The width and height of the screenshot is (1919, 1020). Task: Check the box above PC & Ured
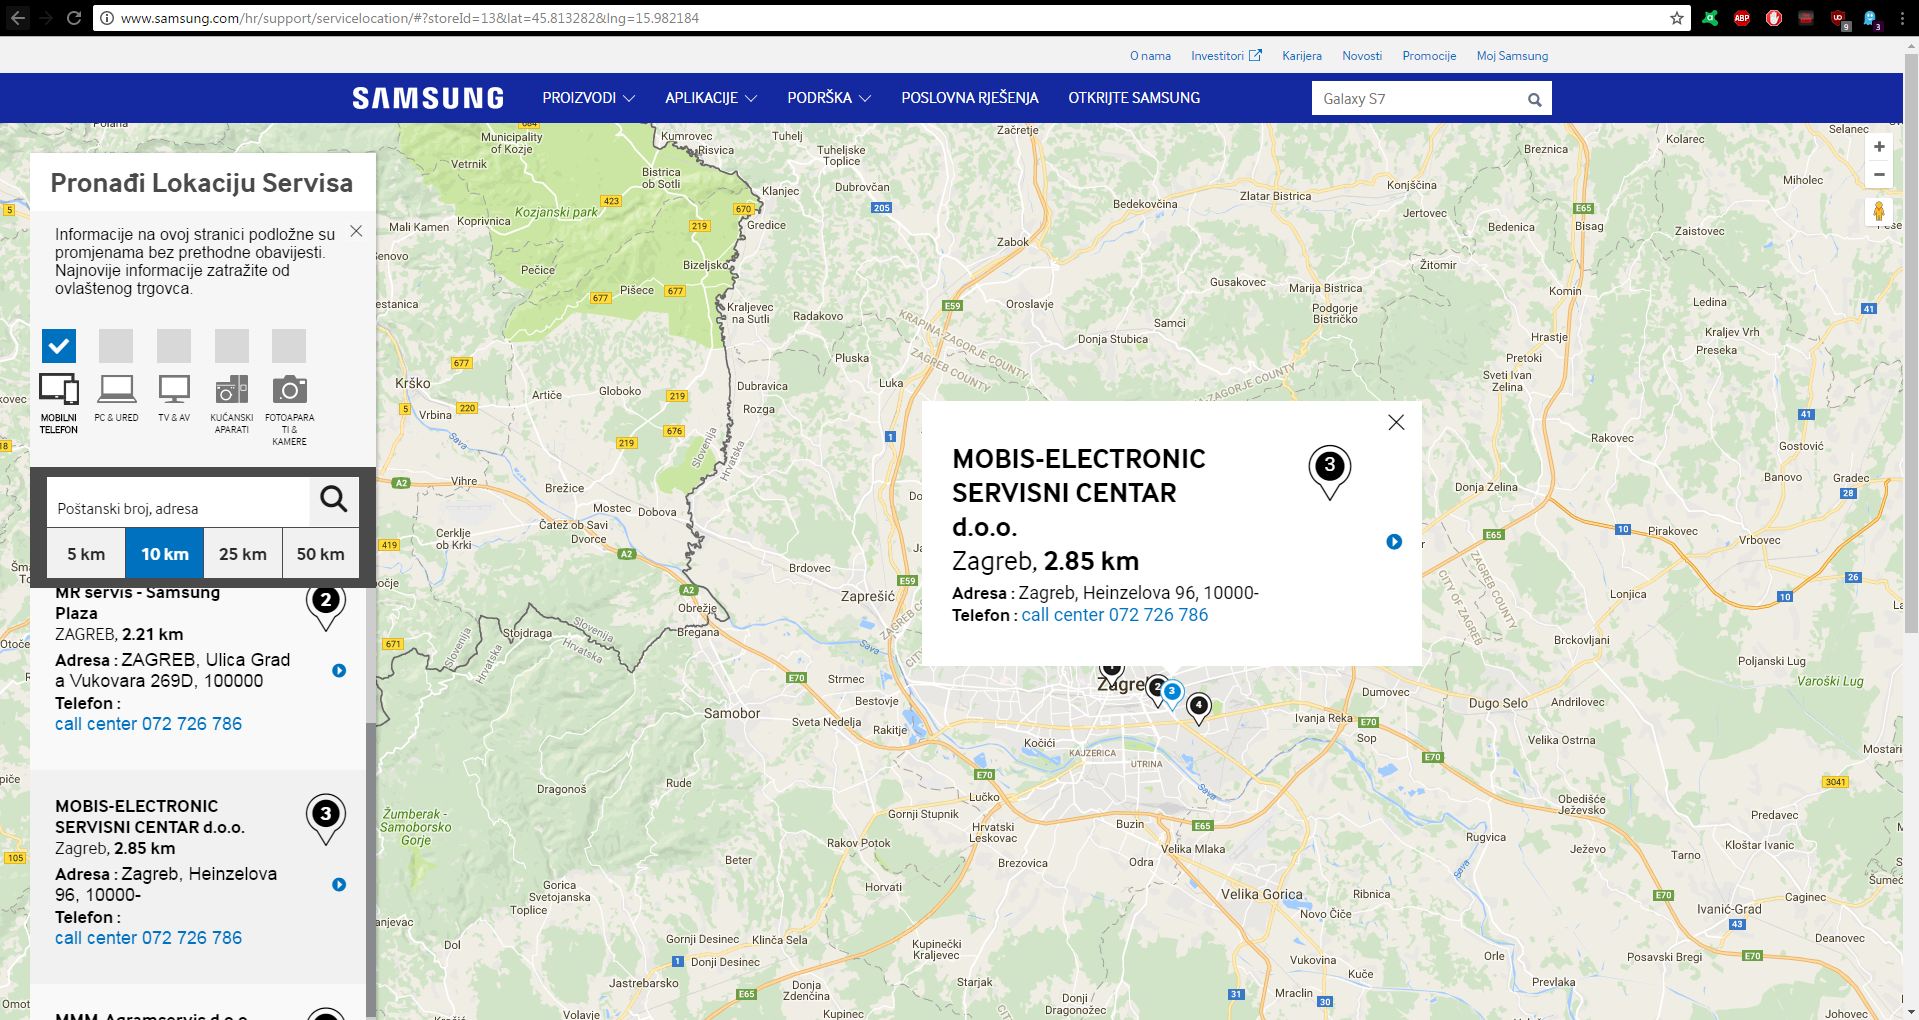point(116,346)
